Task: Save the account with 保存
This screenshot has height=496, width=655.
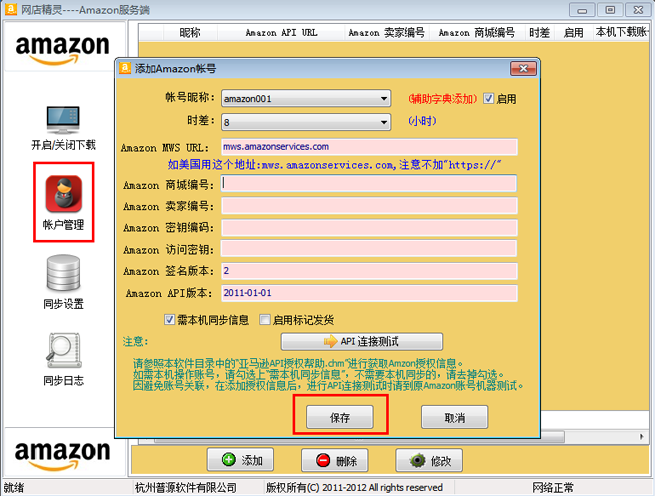Action: coord(340,417)
